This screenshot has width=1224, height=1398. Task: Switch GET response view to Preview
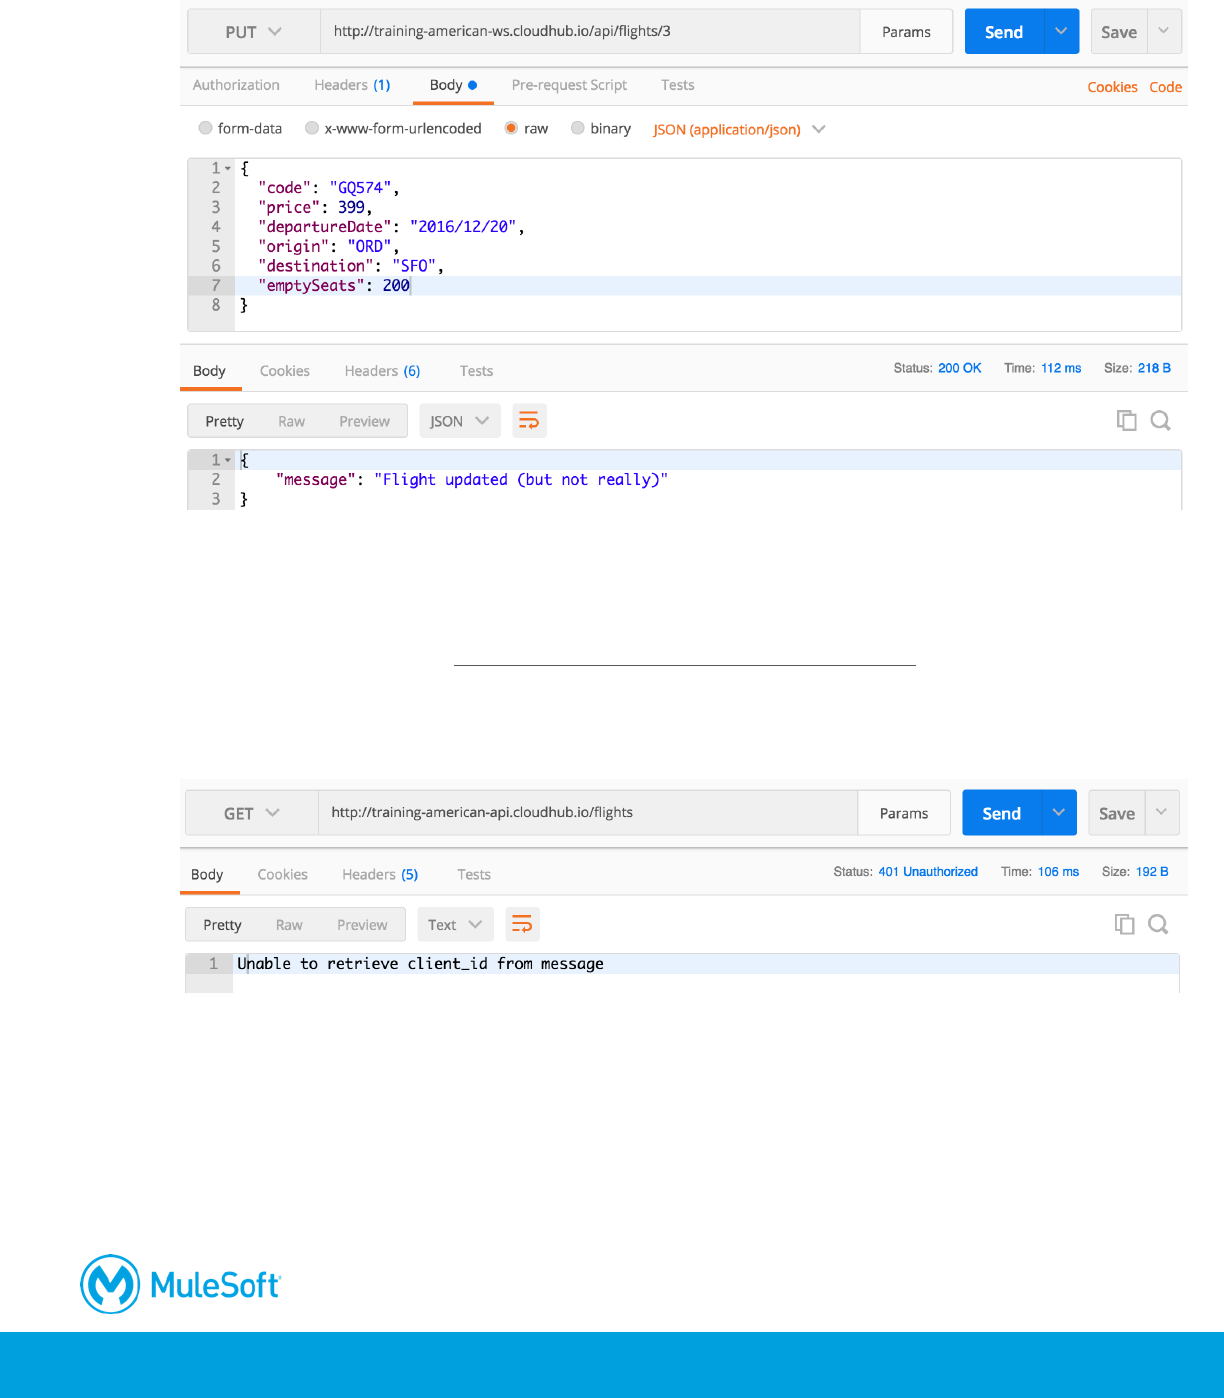tap(362, 925)
